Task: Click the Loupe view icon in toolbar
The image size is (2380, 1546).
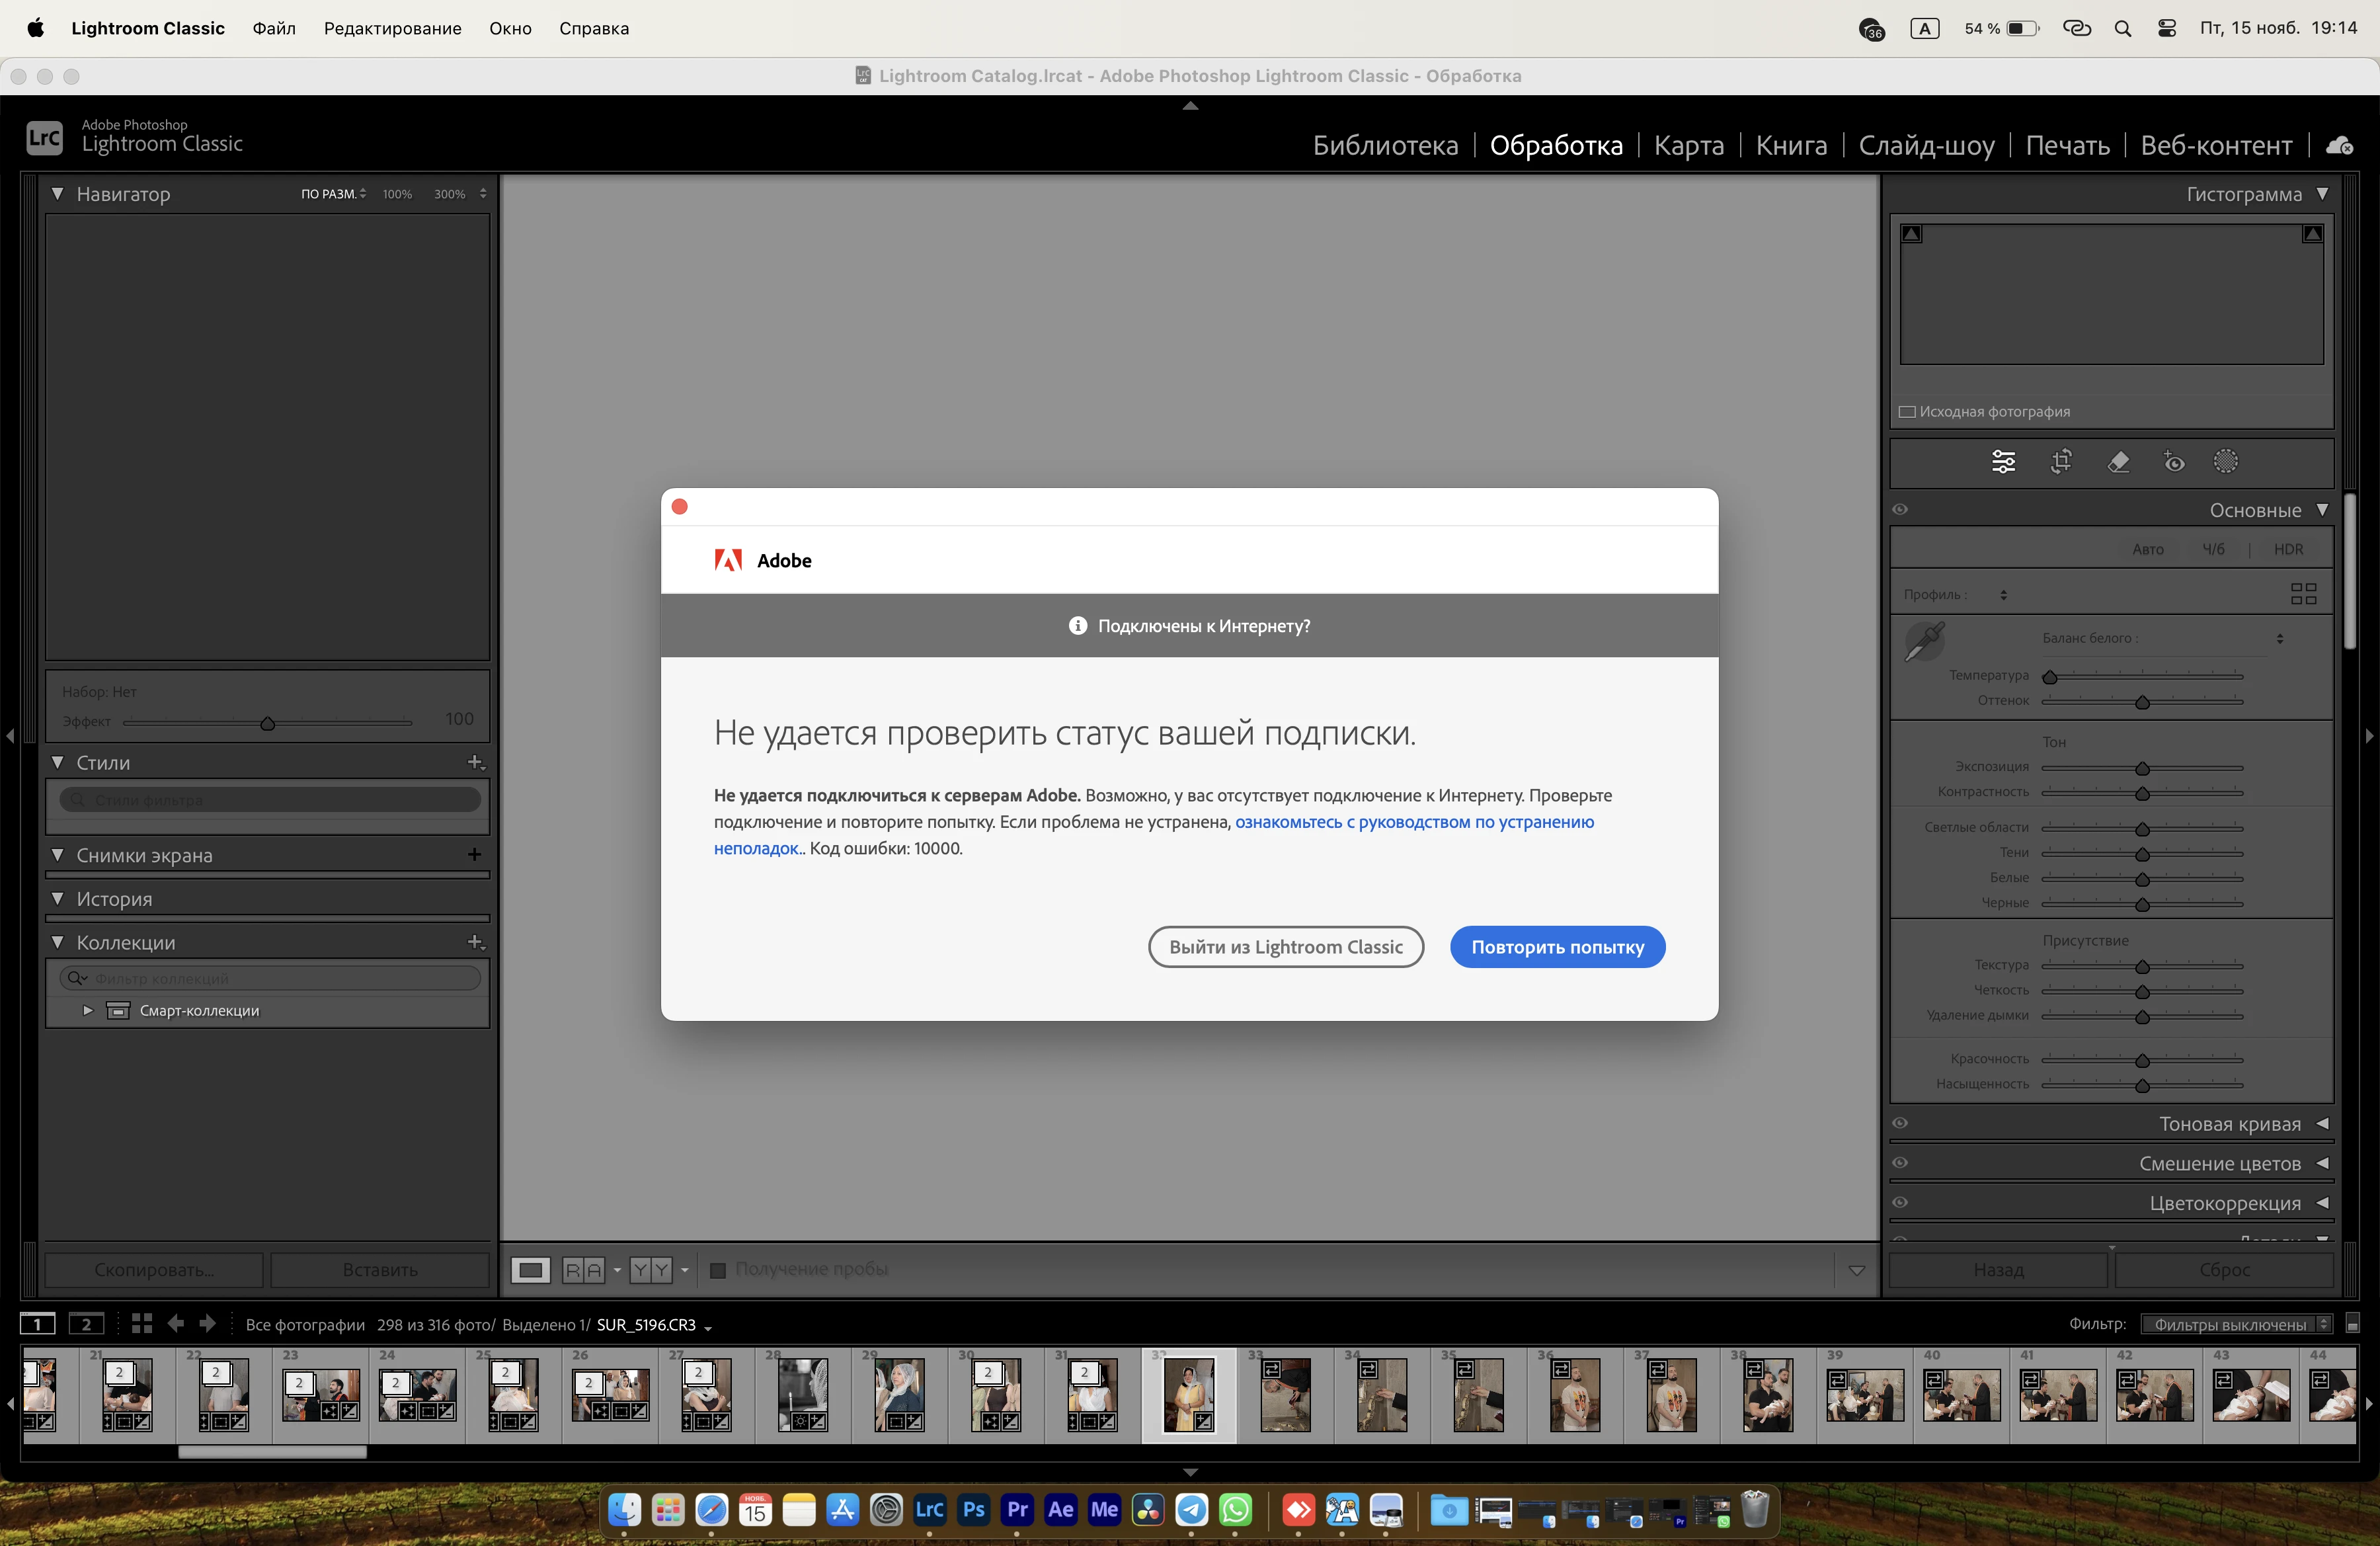Action: pos(530,1270)
